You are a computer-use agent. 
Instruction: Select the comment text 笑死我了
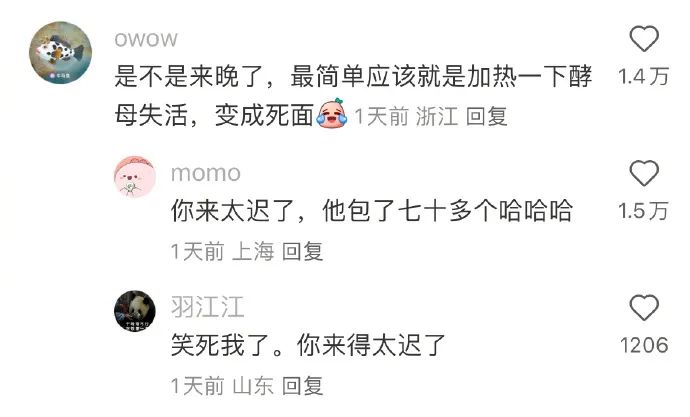coord(308,345)
